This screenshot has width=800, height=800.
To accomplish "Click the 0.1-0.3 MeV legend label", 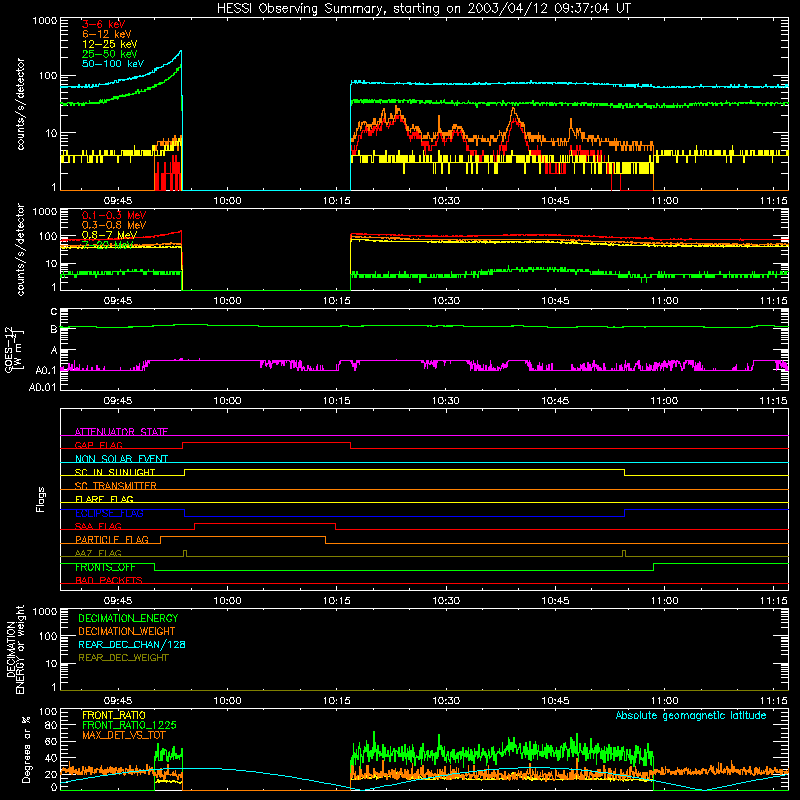I will (114, 215).
